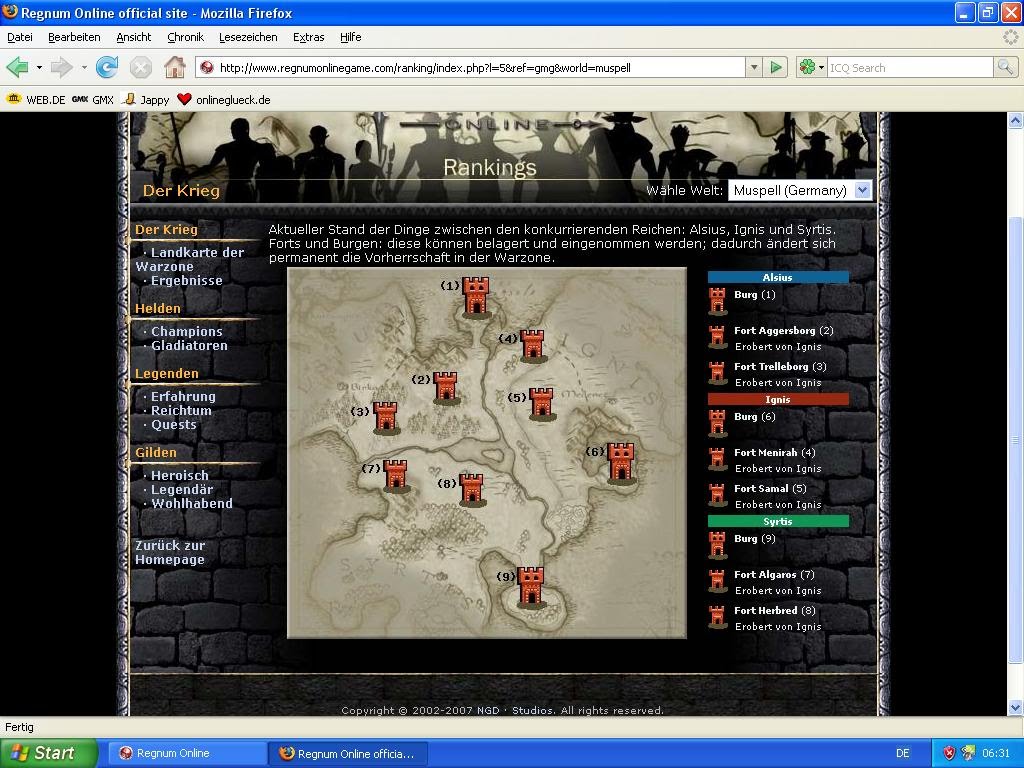Viewport: 1024px width, 768px height.
Task: Click the tower icon beside Burg (9)
Action: click(718, 545)
